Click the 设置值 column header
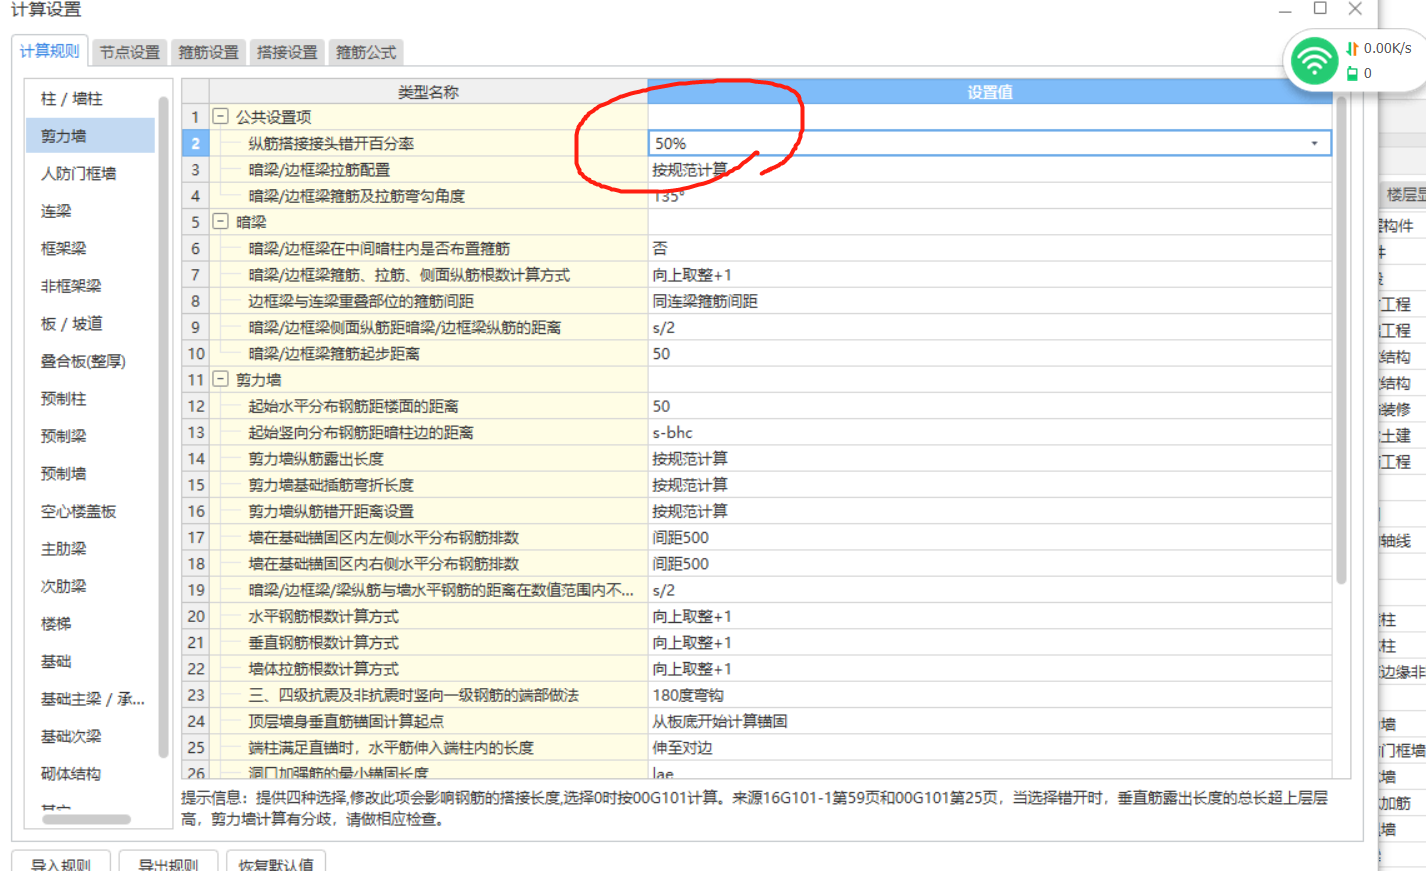Viewport: 1426px width, 871px height. (990, 92)
